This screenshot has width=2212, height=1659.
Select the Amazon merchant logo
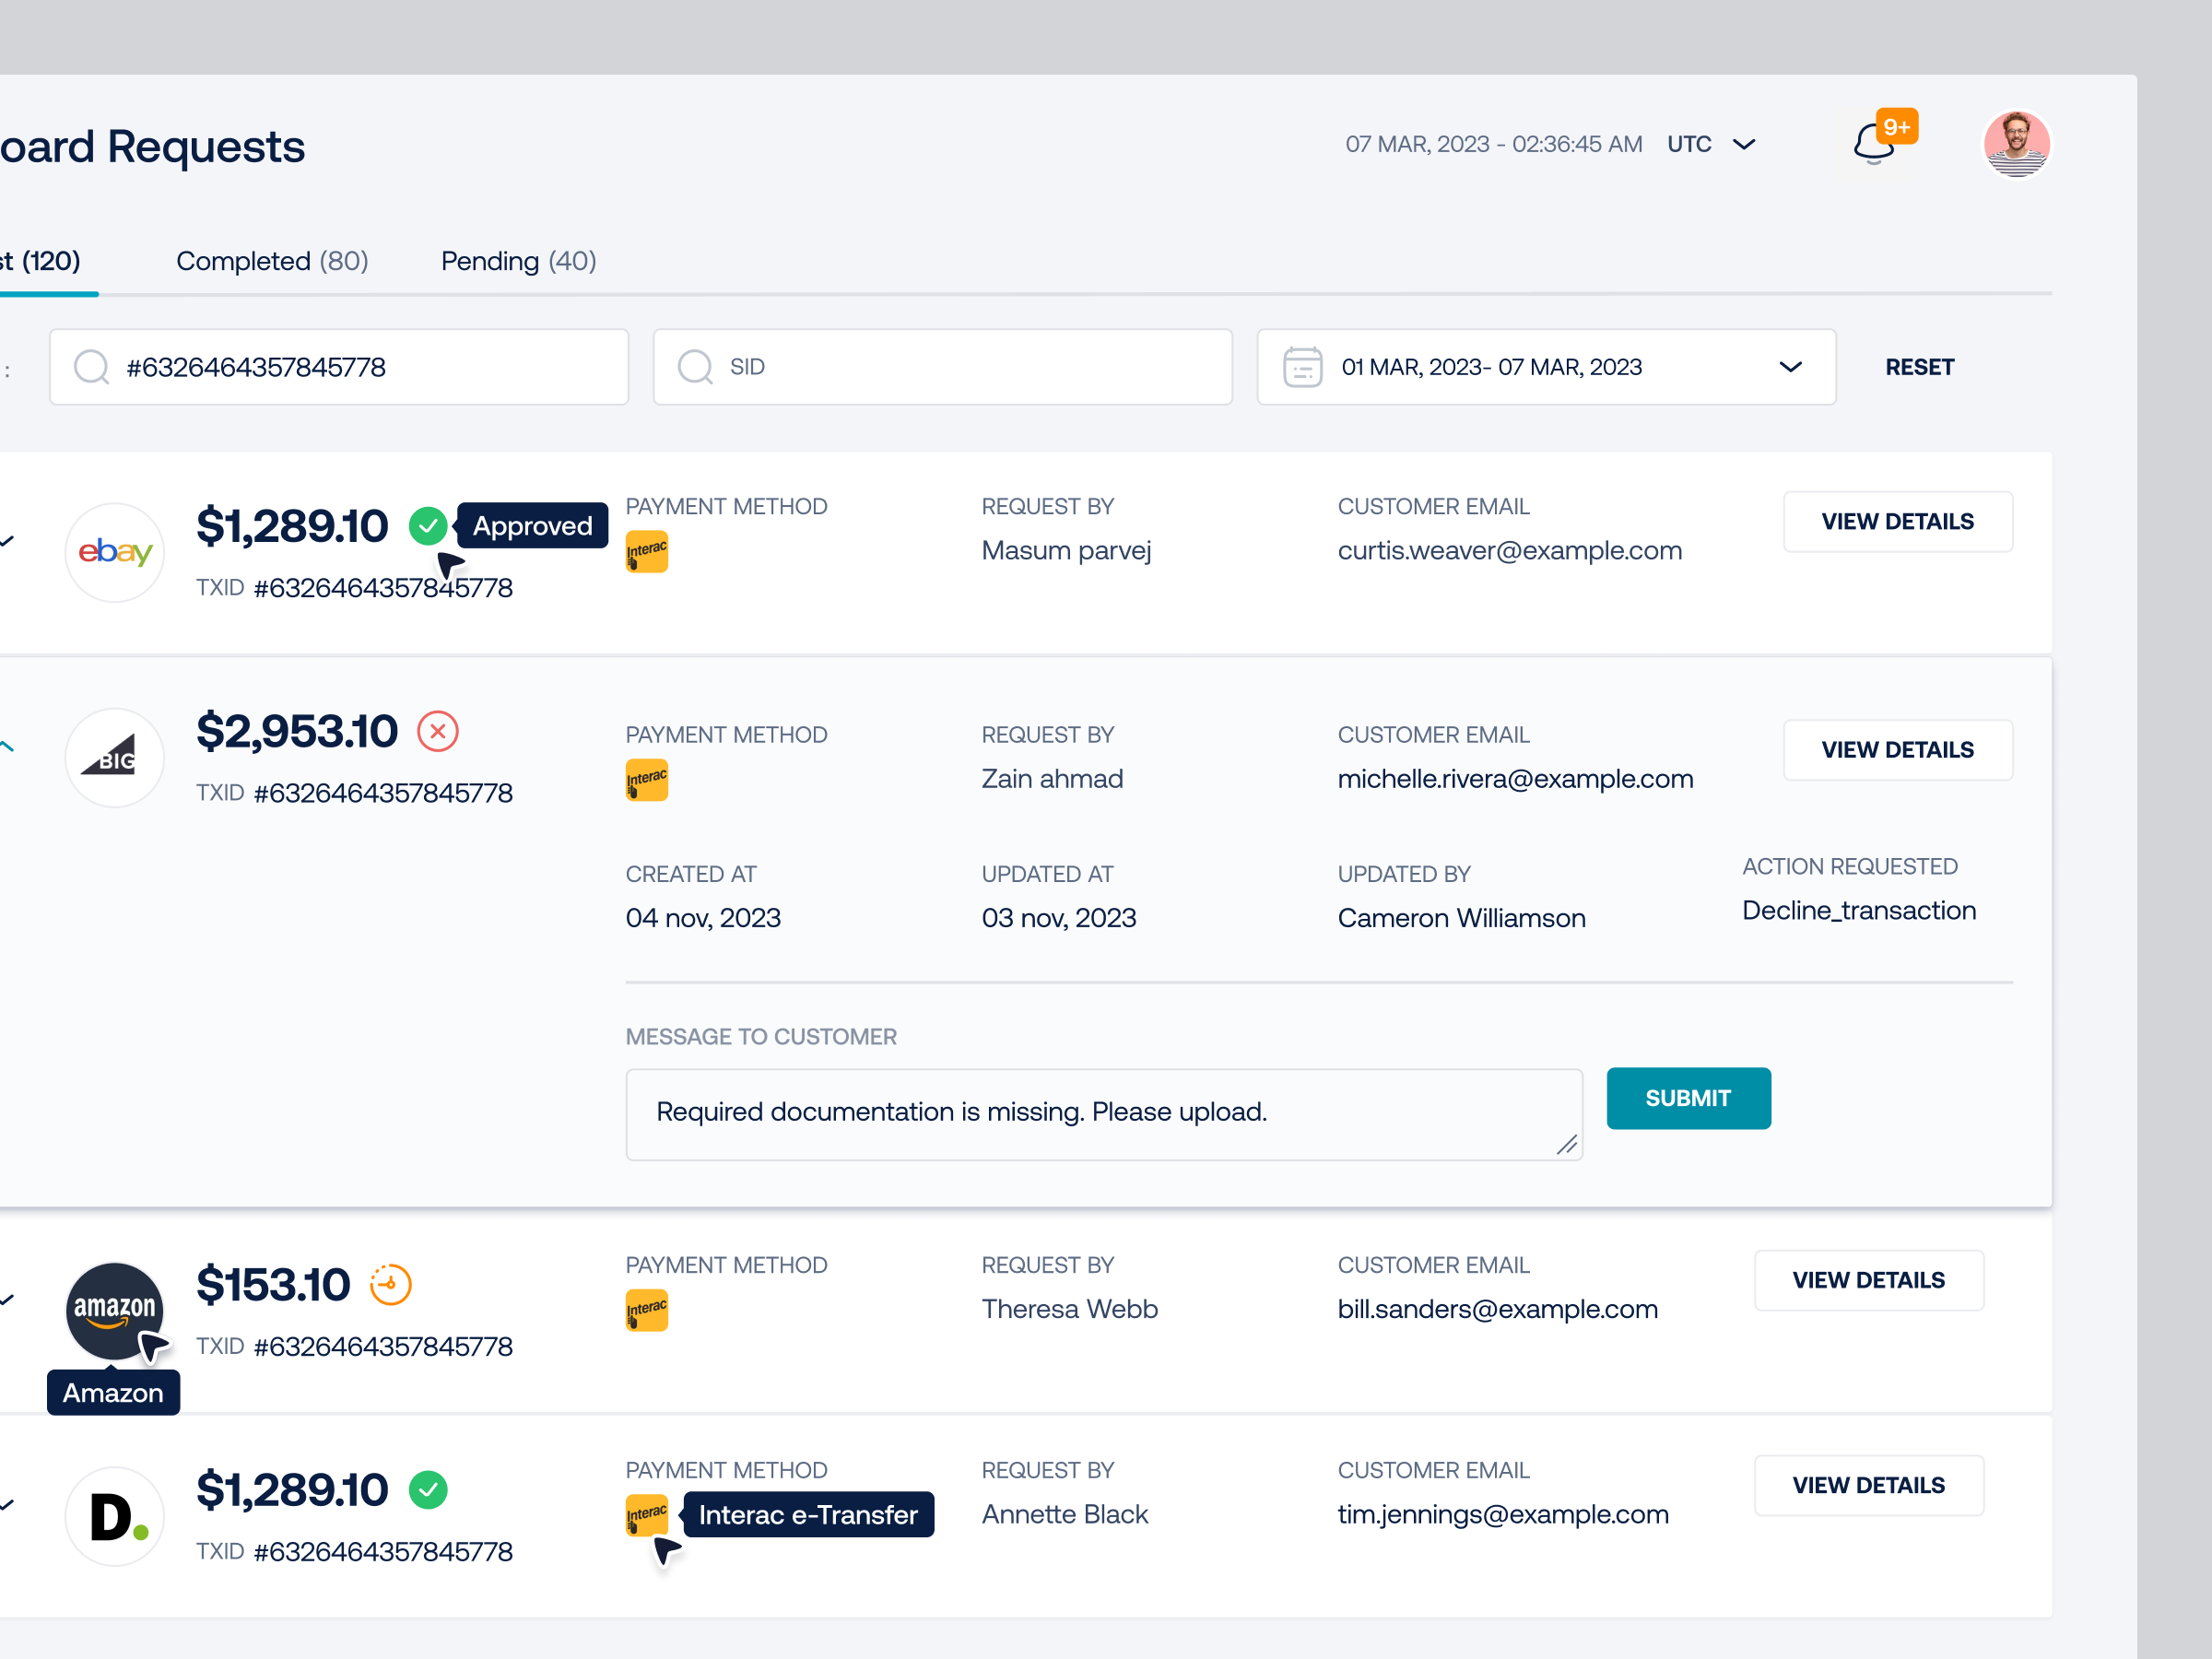[114, 1309]
